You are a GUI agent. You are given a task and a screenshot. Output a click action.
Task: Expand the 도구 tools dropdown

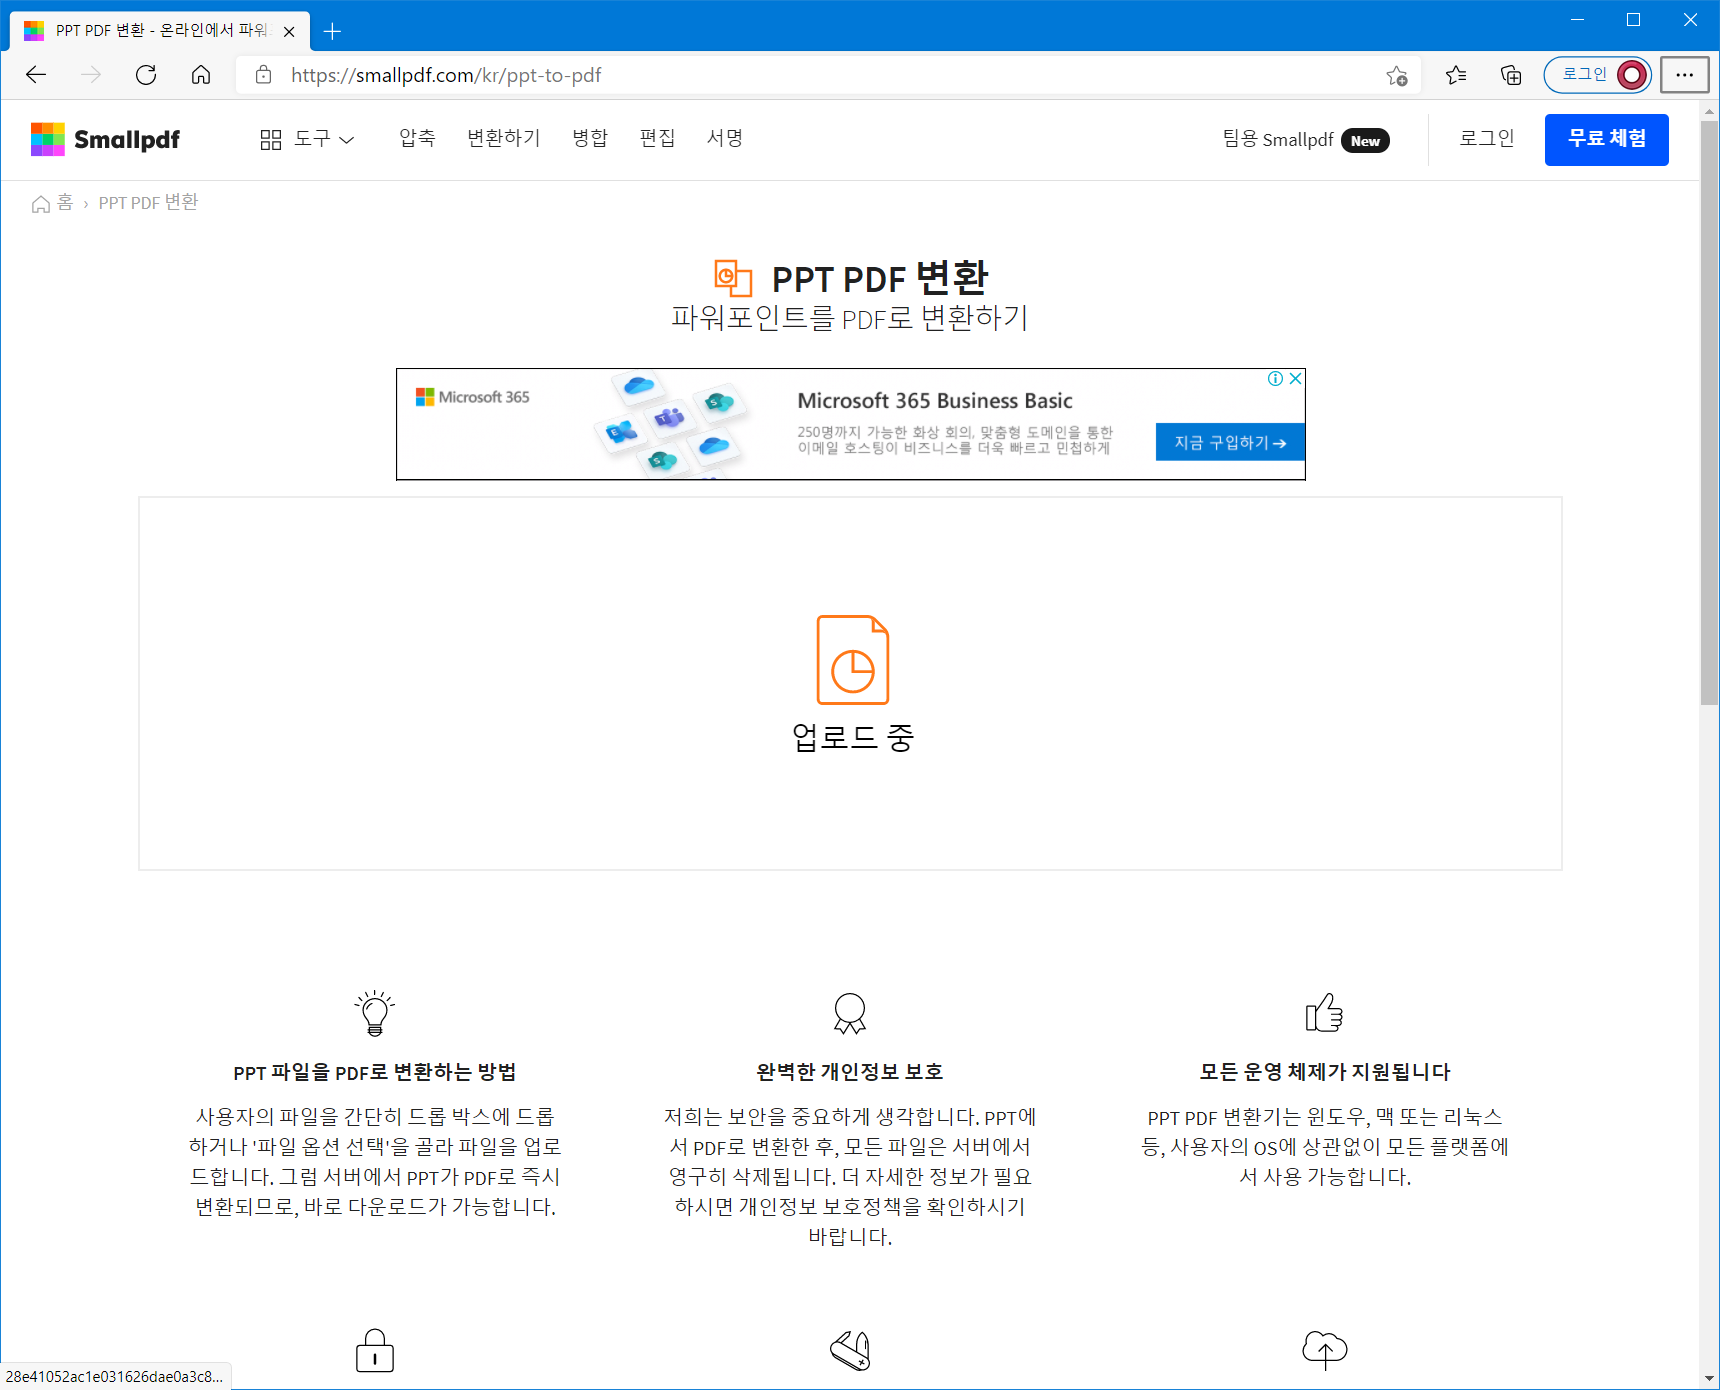[307, 139]
